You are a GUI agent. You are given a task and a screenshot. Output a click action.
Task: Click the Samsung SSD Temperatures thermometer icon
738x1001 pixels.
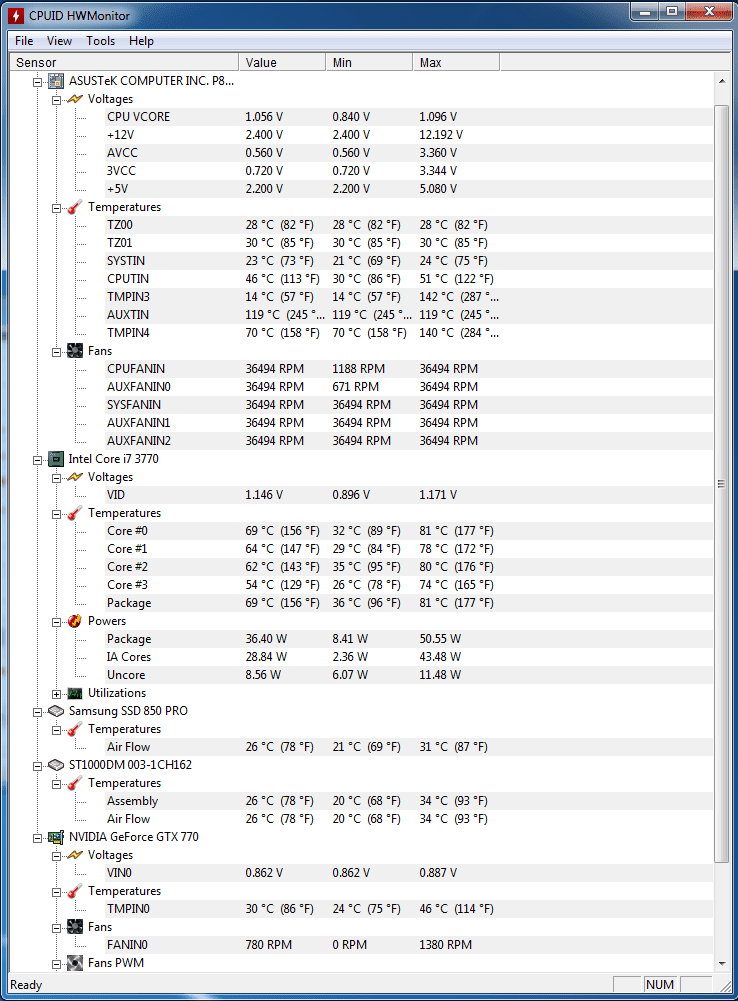point(75,728)
